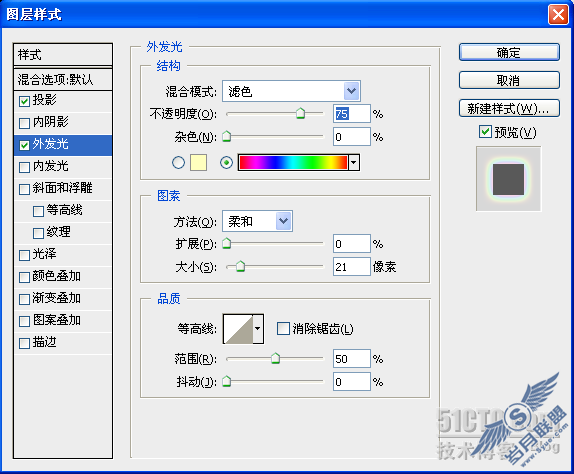Viewport: 574px width, 474px height.
Task: Check the 消除锯齿(L) anti-alias checkbox
Action: tap(283, 328)
